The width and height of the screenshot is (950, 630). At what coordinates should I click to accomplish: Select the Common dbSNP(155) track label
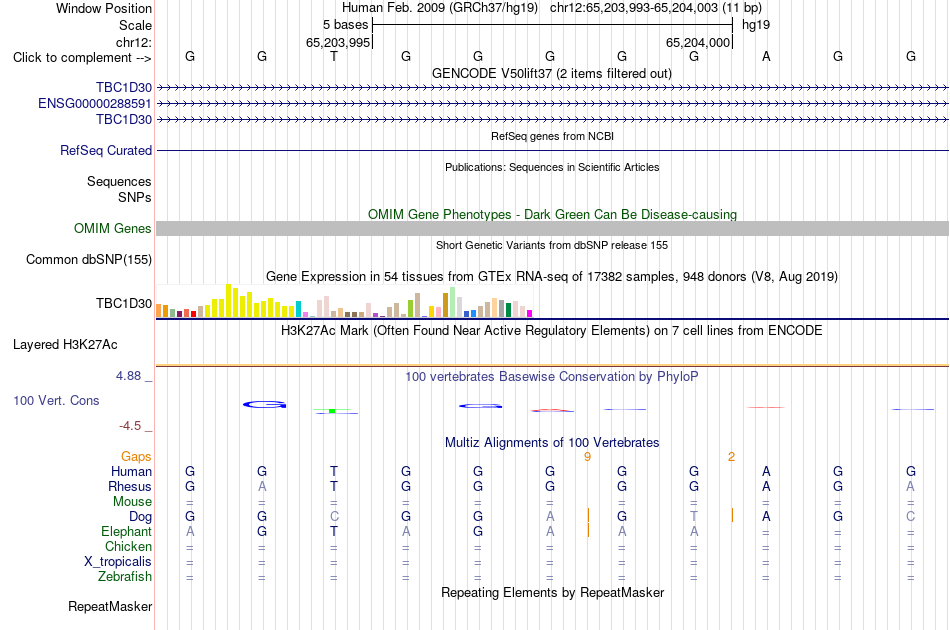tap(89, 259)
